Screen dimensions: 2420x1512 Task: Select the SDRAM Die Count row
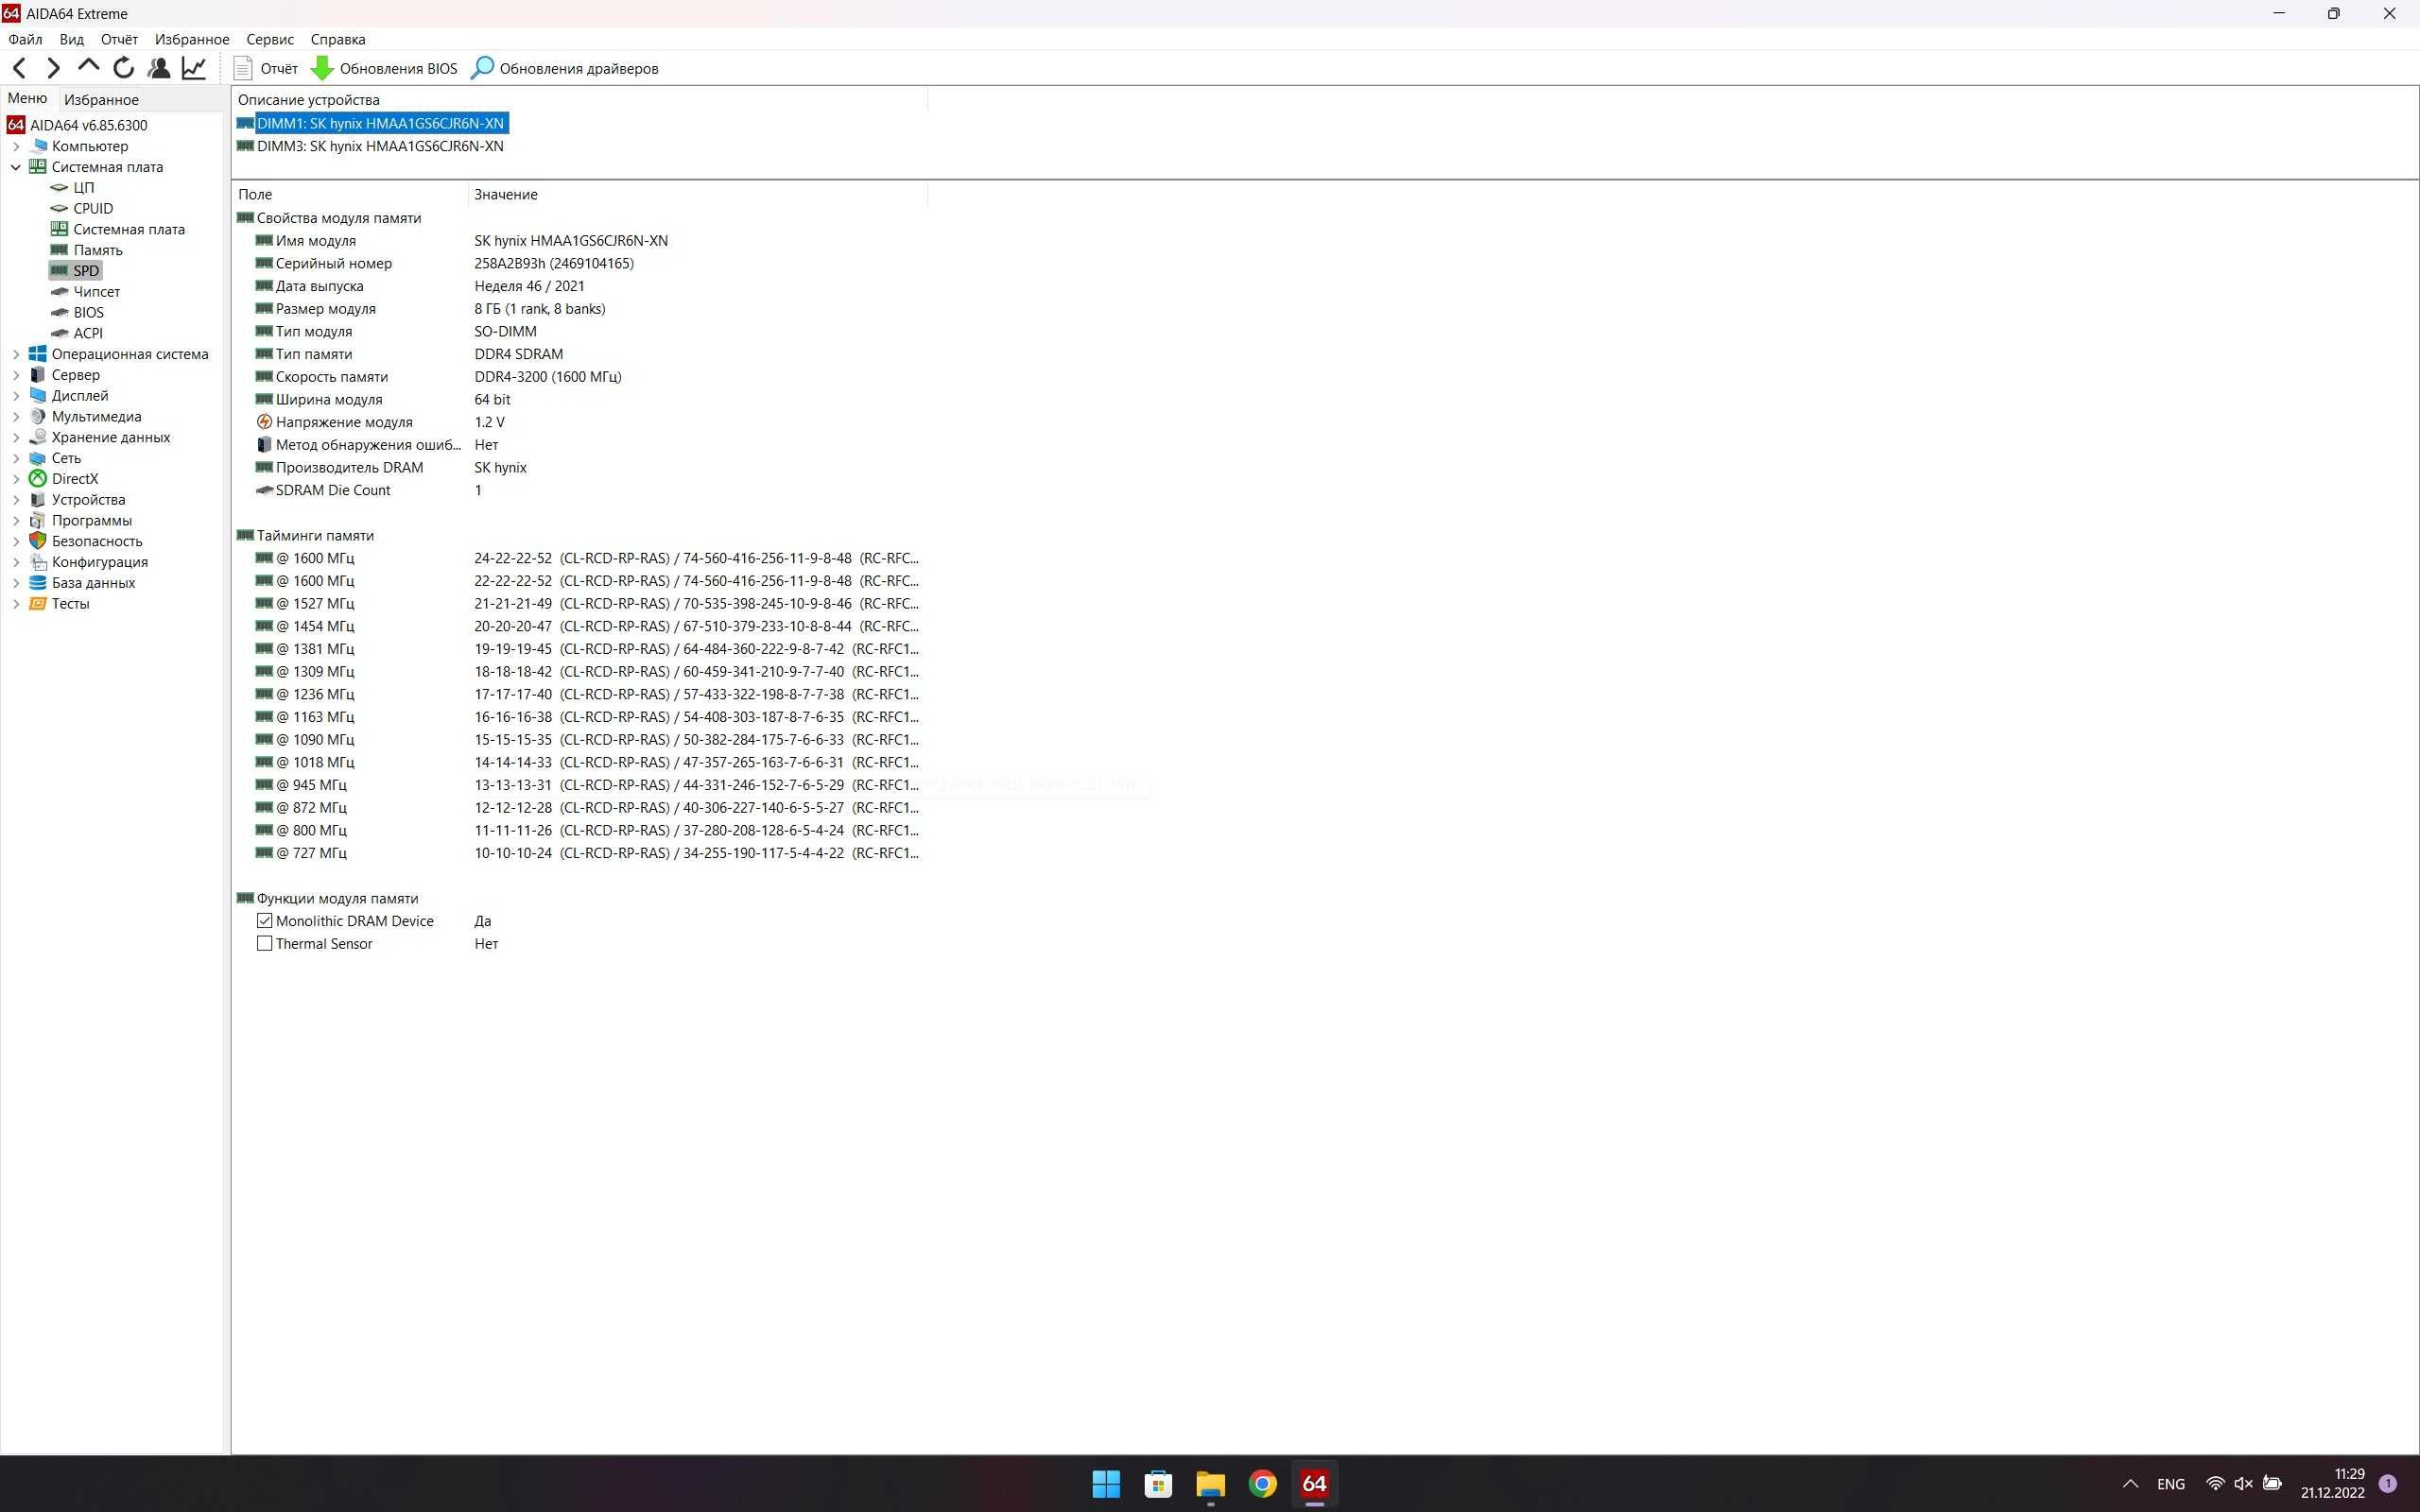(x=580, y=490)
